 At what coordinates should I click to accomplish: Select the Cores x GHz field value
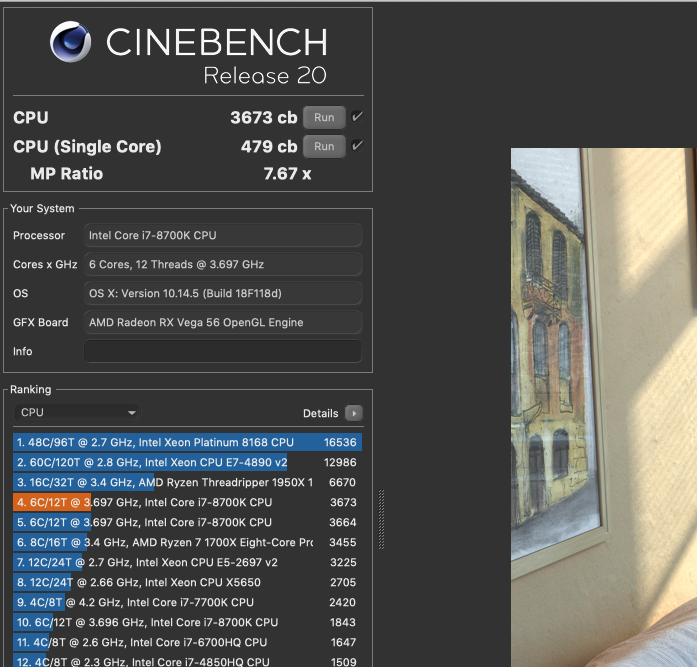pos(223,264)
